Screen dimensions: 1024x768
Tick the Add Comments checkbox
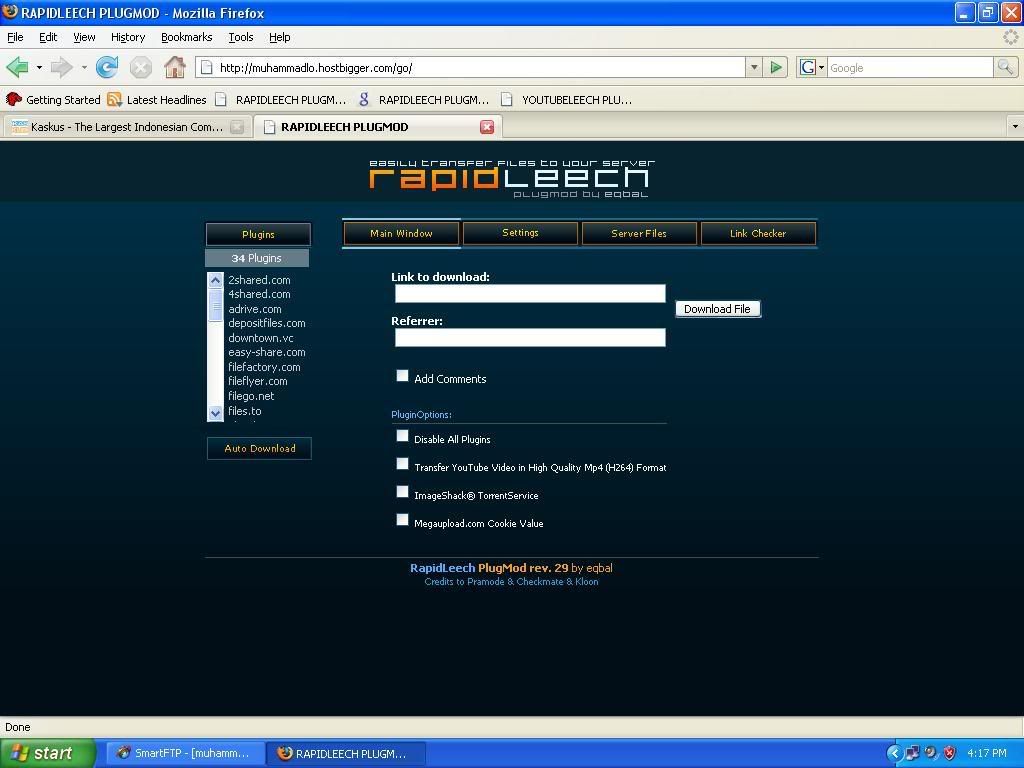(402, 376)
